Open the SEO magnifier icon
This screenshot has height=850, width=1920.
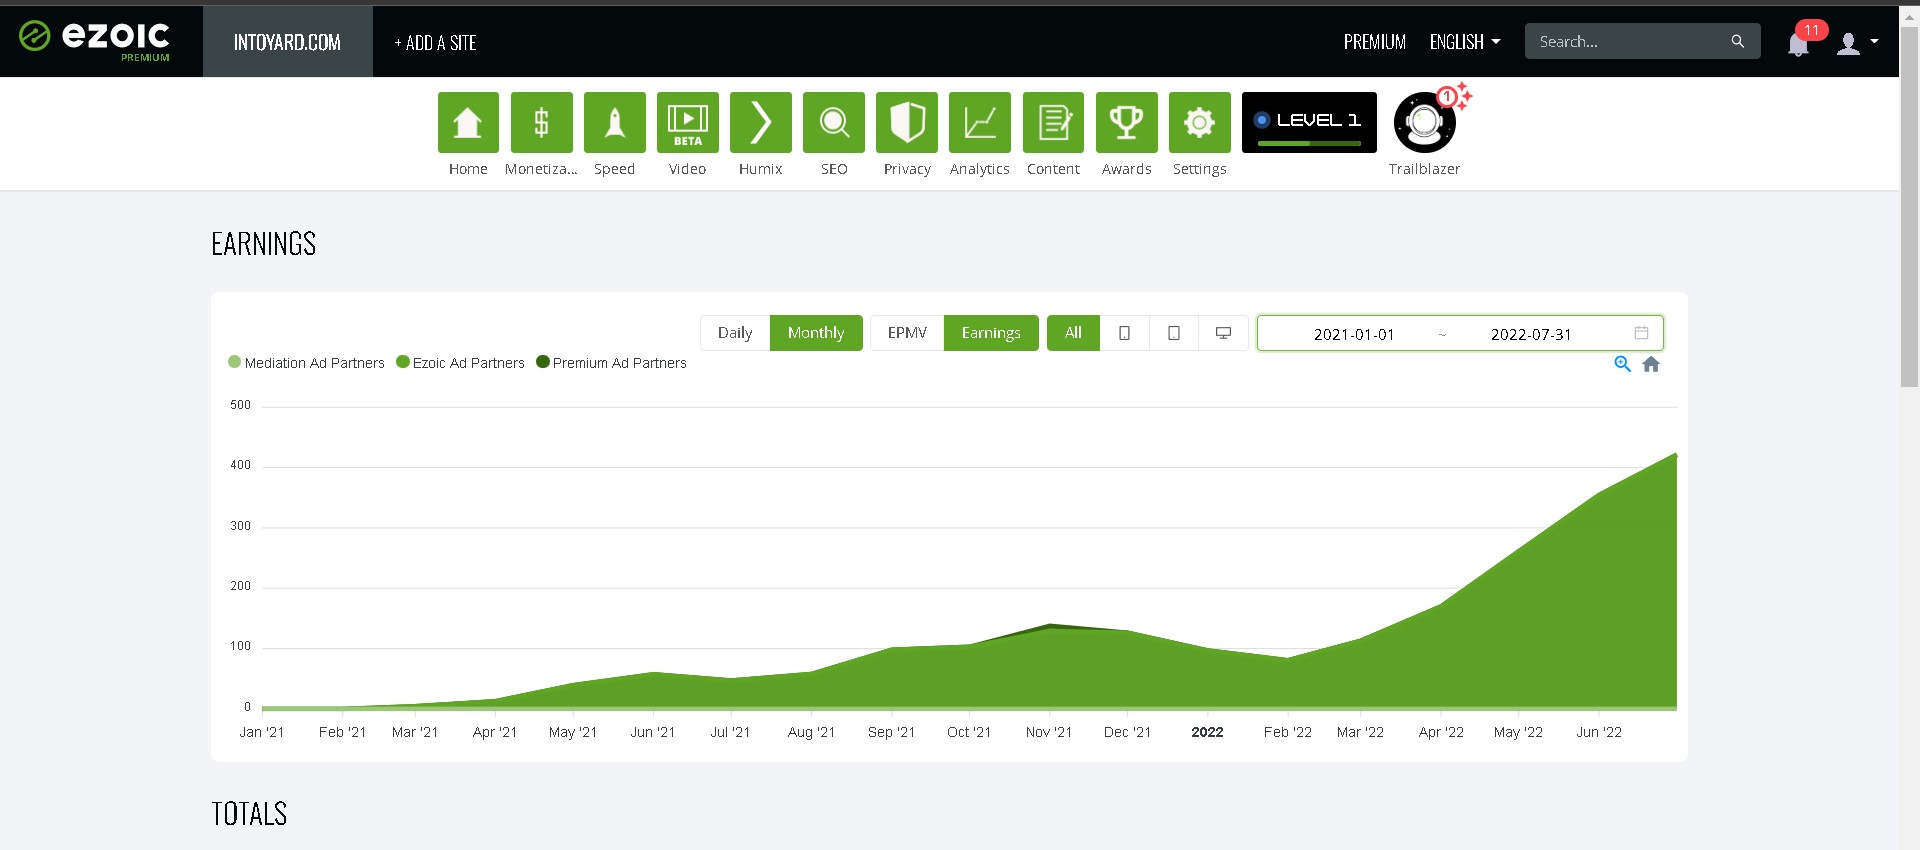click(x=833, y=123)
